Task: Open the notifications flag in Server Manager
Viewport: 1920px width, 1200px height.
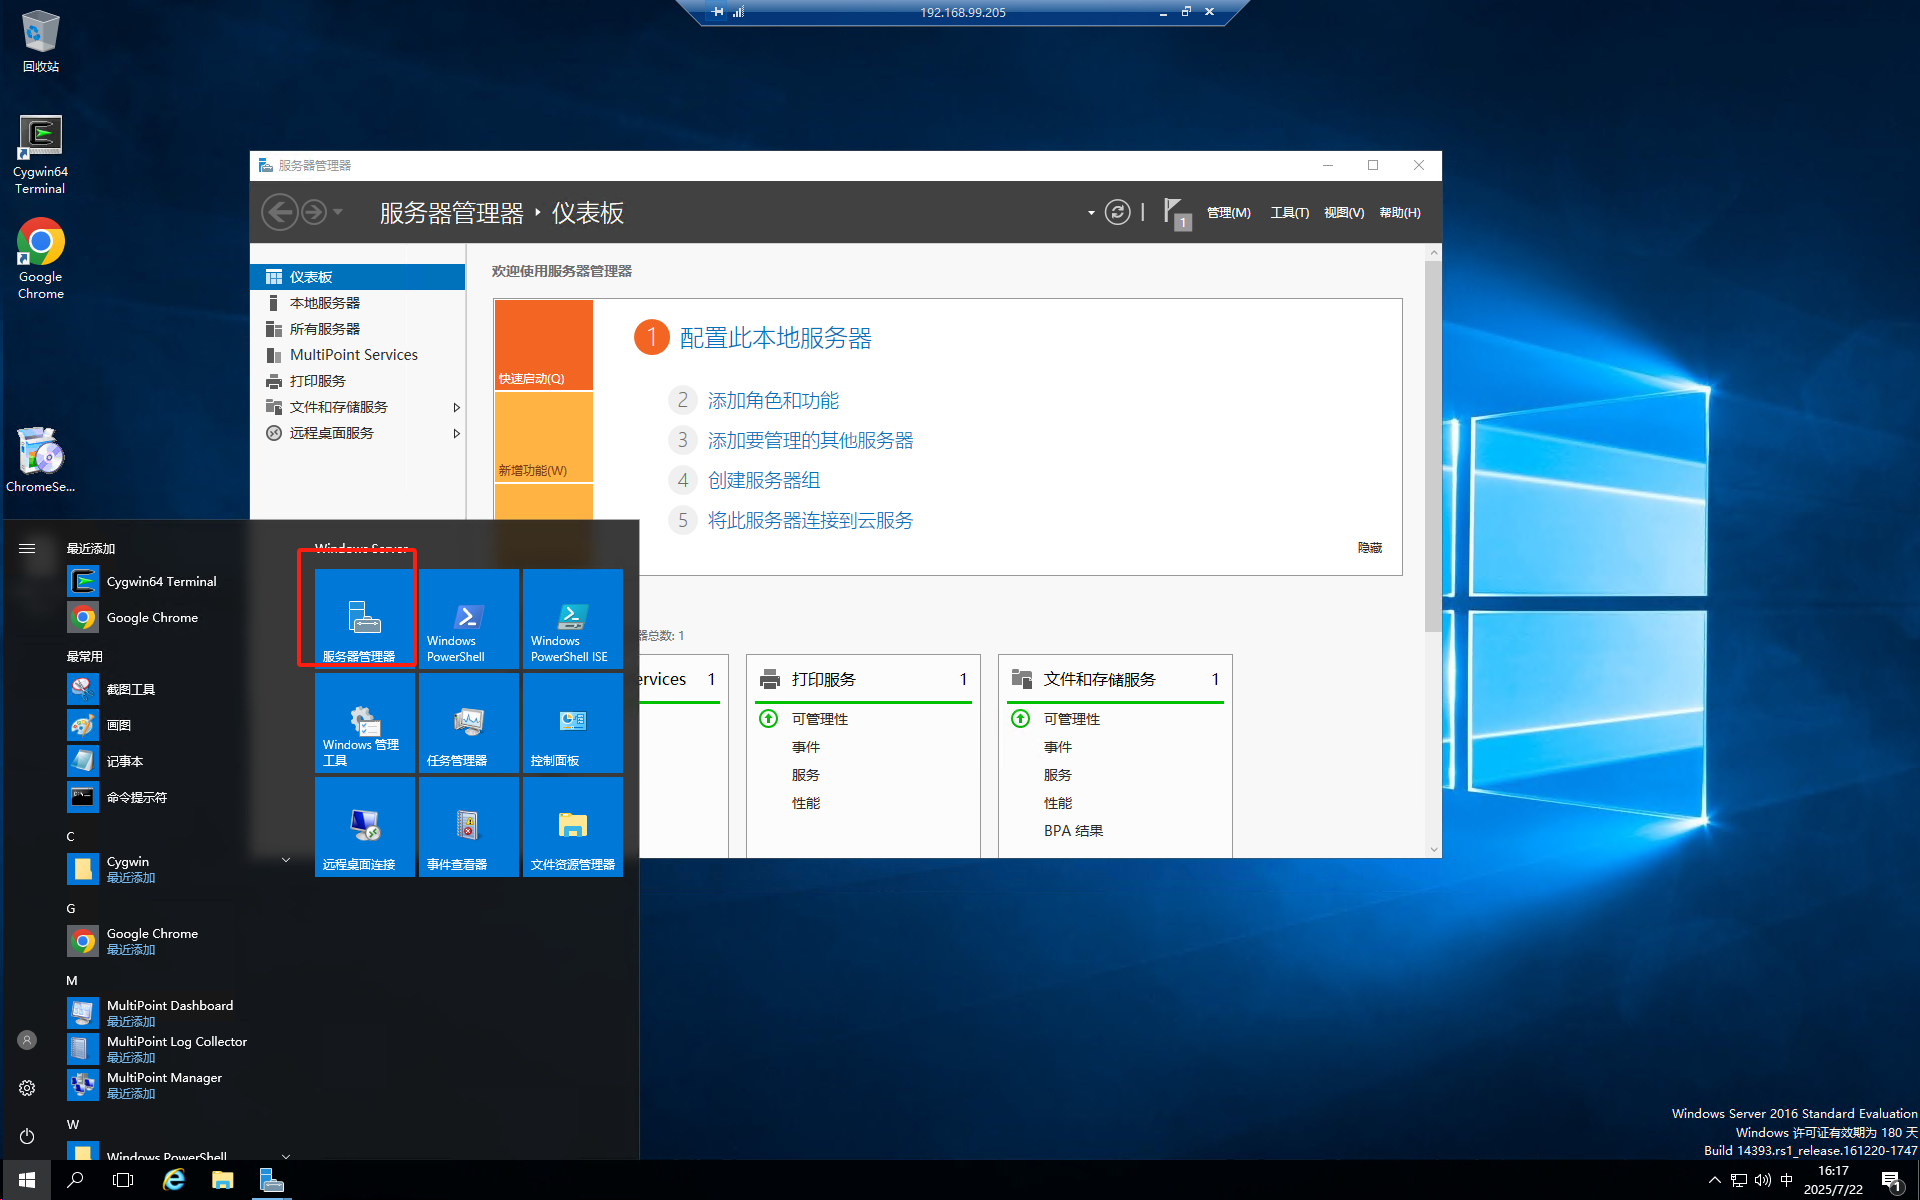Action: pyautogui.click(x=1177, y=213)
